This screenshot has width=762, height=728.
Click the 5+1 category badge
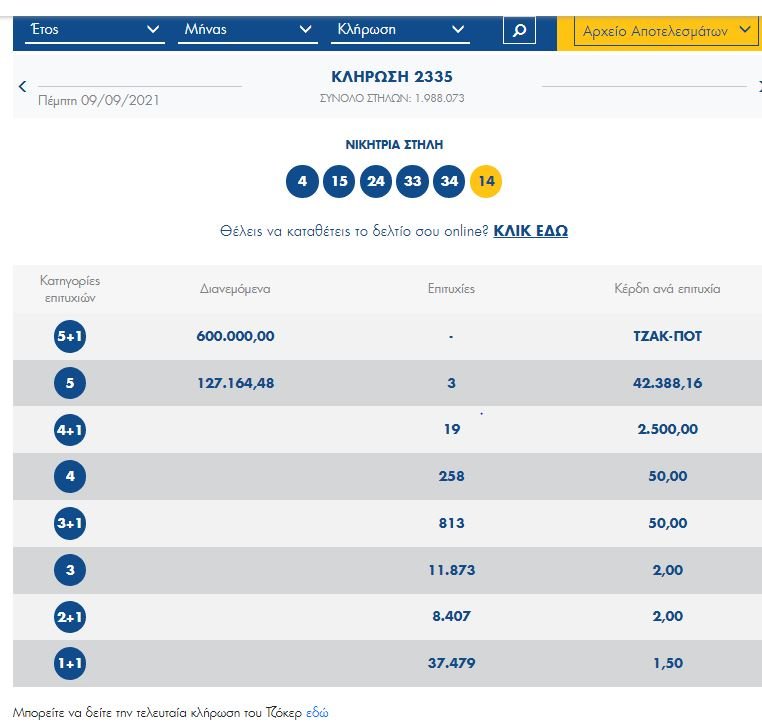pos(70,337)
